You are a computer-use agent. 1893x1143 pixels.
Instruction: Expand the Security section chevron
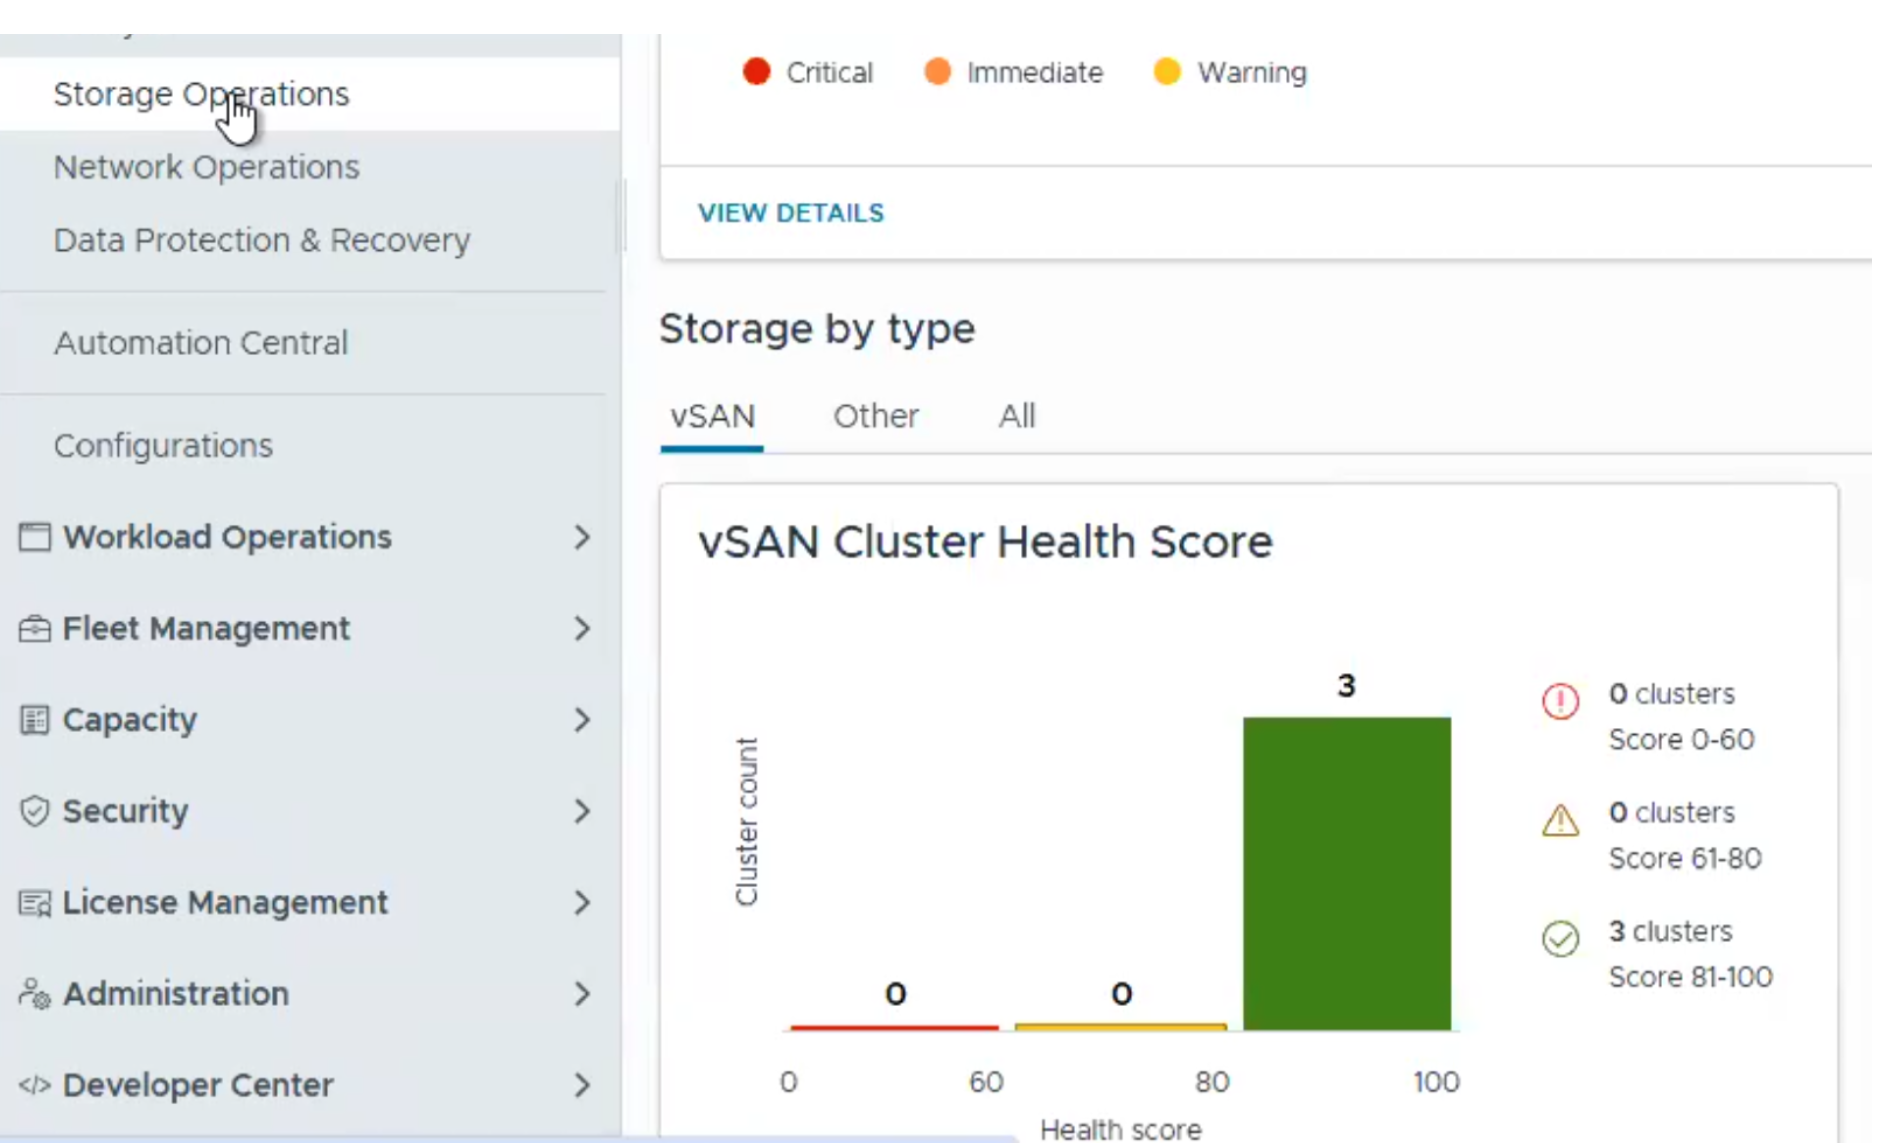click(582, 811)
